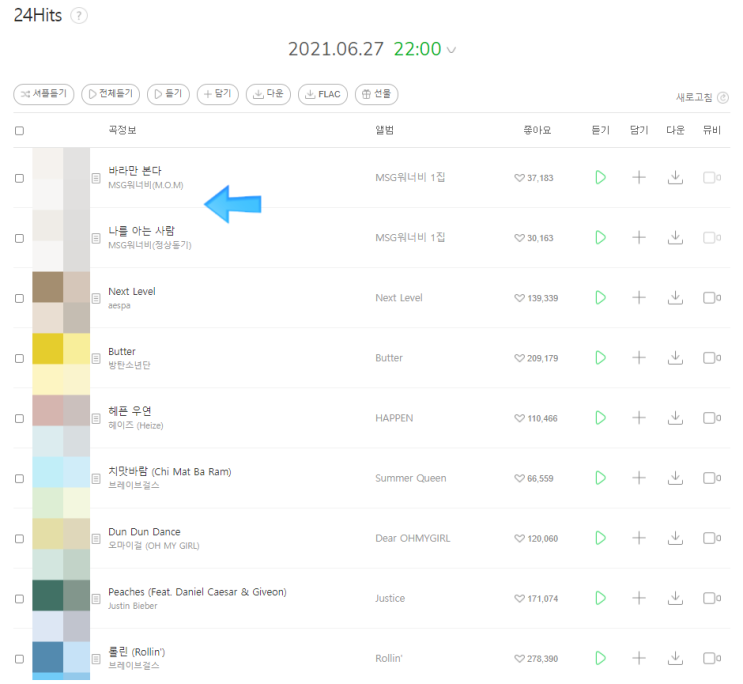Open artist link 방탄소년단
The width and height of the screenshot is (743, 684).
(x=129, y=365)
